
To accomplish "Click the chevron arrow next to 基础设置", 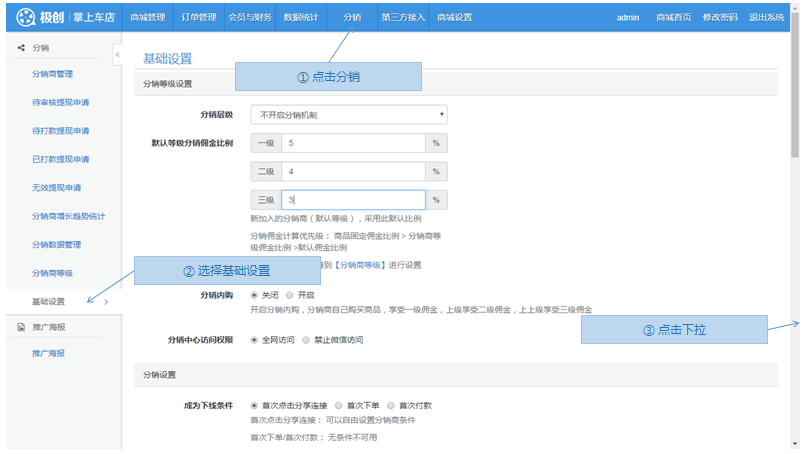I will (x=107, y=301).
